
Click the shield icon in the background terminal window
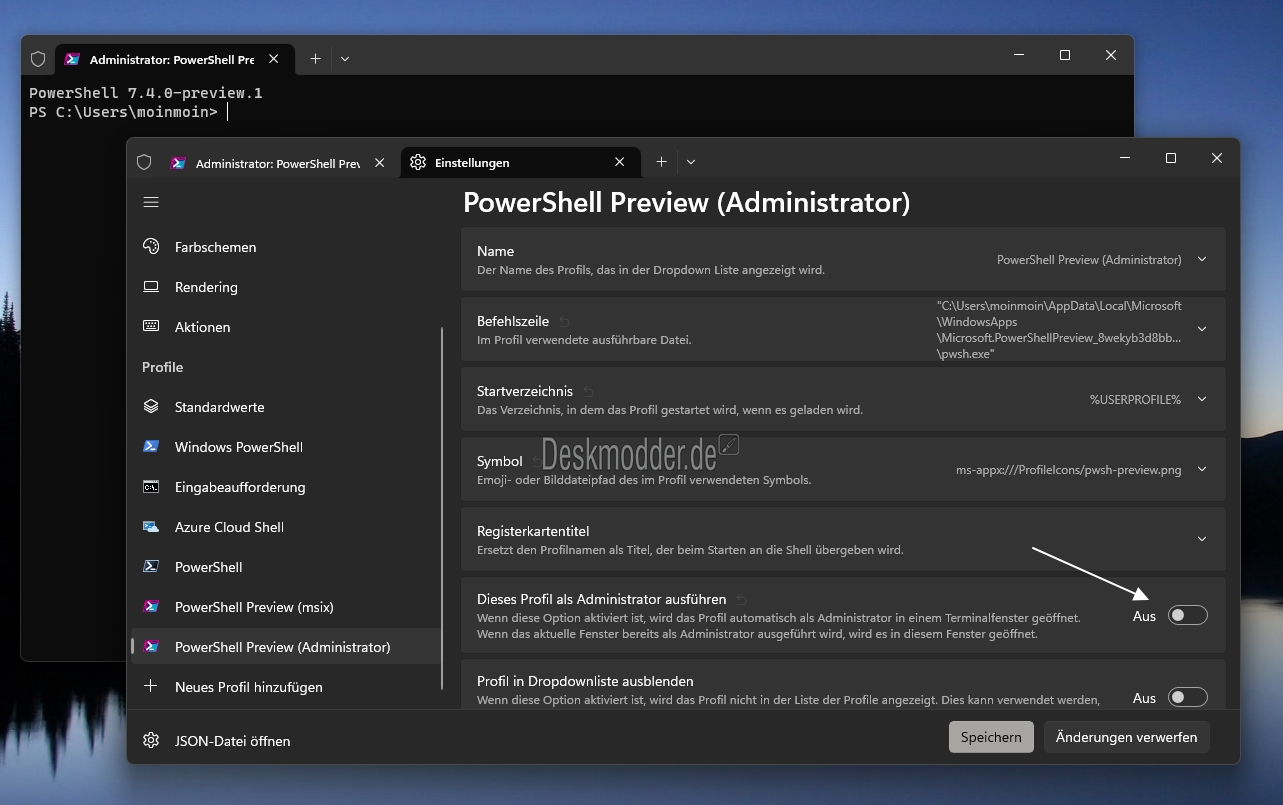click(38, 59)
